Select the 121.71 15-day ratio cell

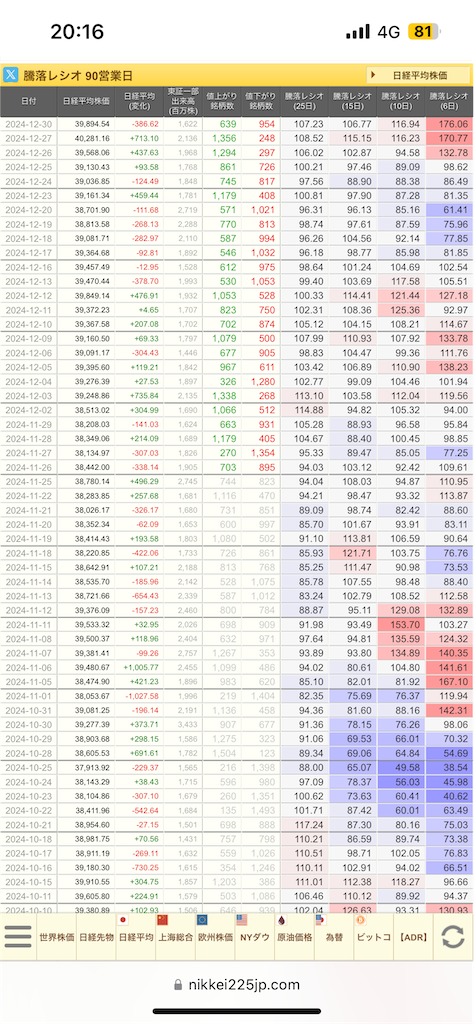click(353, 553)
